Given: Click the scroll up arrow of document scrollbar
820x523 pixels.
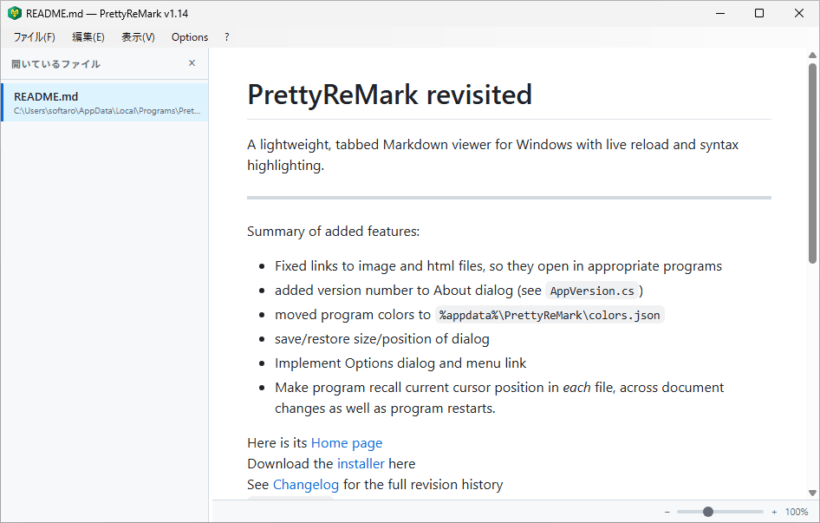Looking at the screenshot, I should click(812, 55).
